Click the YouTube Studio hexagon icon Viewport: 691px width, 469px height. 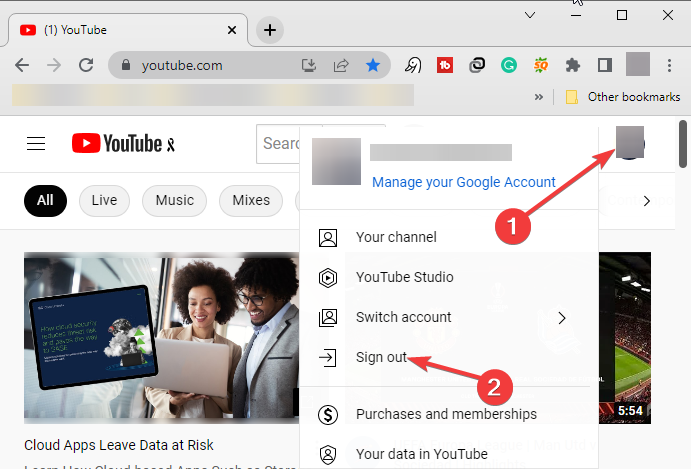328,278
